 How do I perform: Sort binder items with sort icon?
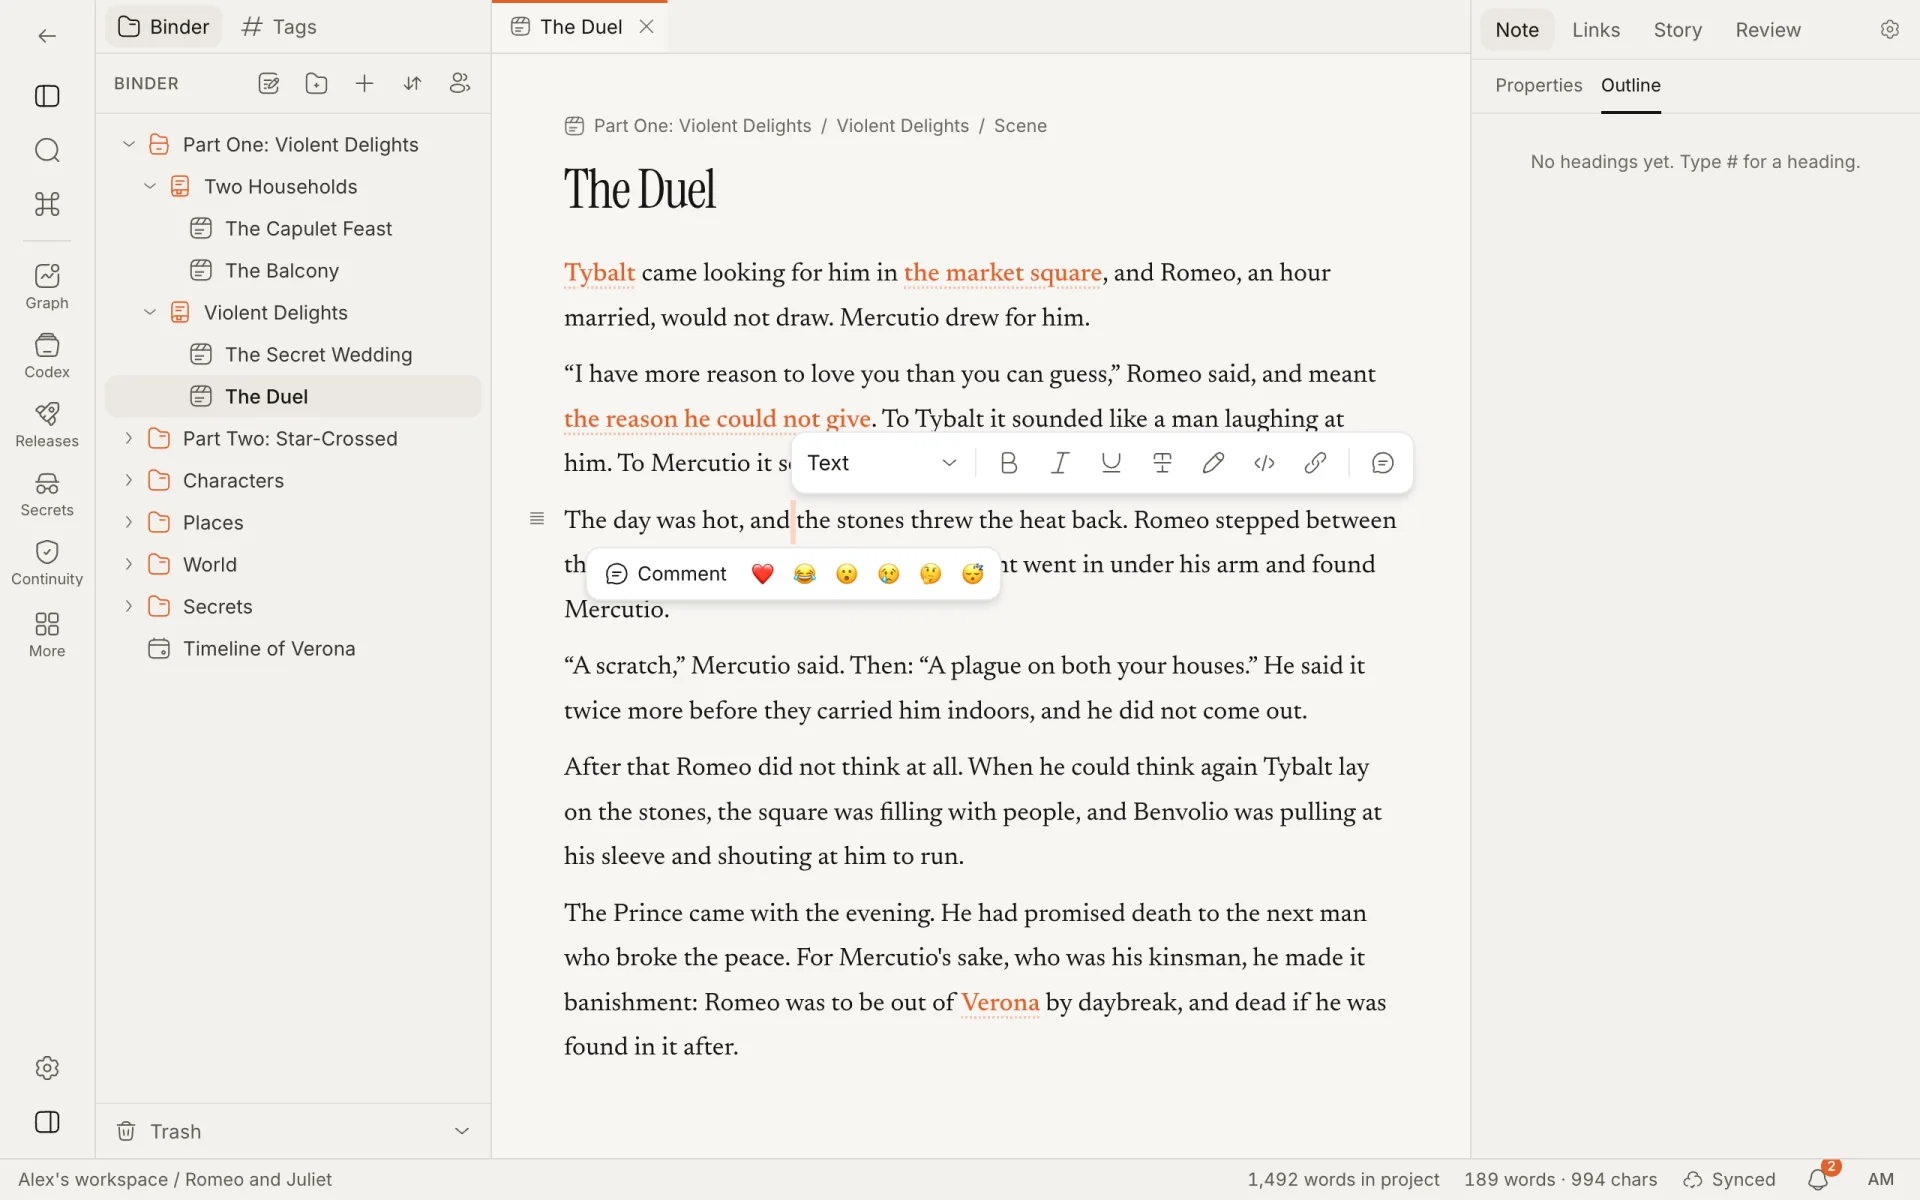pos(413,84)
